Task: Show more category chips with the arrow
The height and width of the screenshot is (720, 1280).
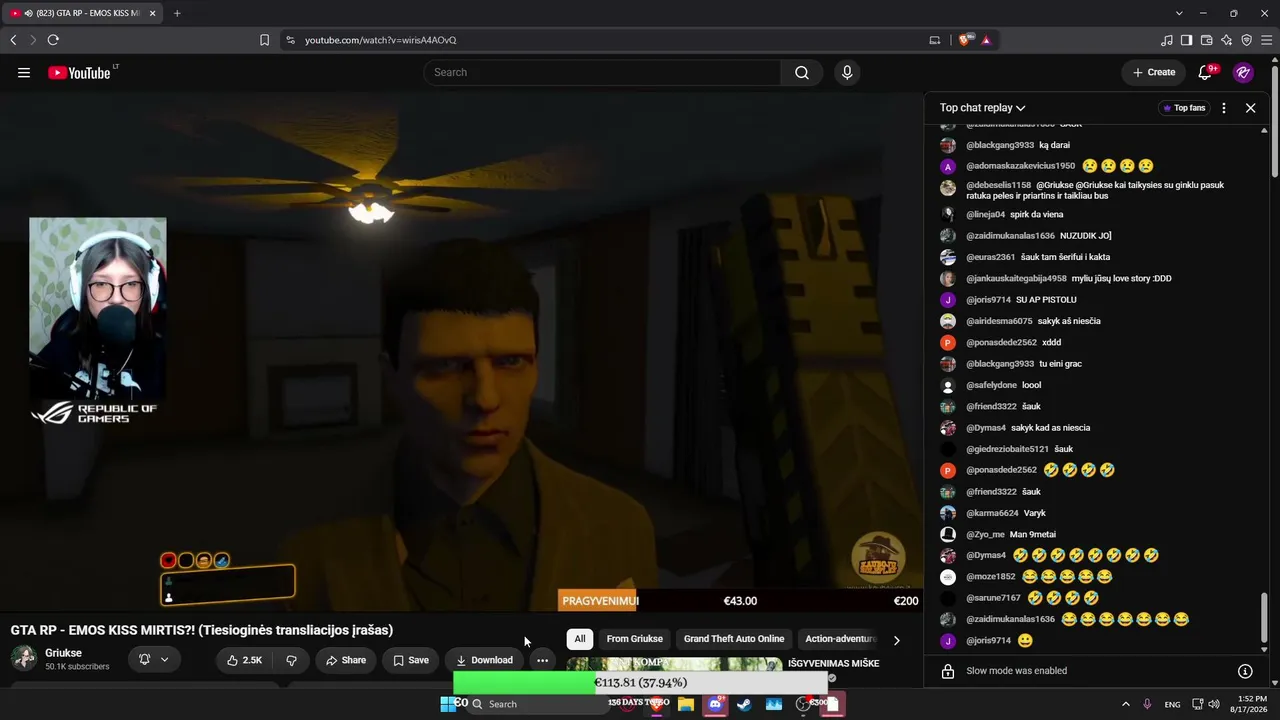Action: (896, 640)
